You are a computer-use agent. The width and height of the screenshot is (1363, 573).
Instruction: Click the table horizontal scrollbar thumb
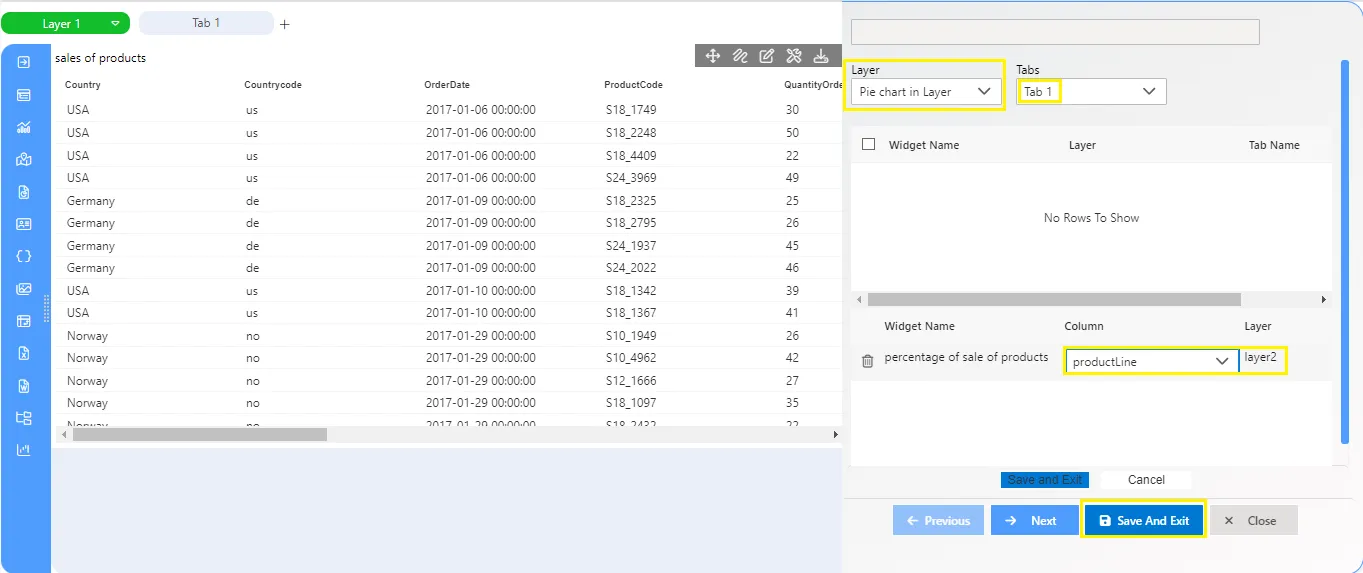[200, 434]
